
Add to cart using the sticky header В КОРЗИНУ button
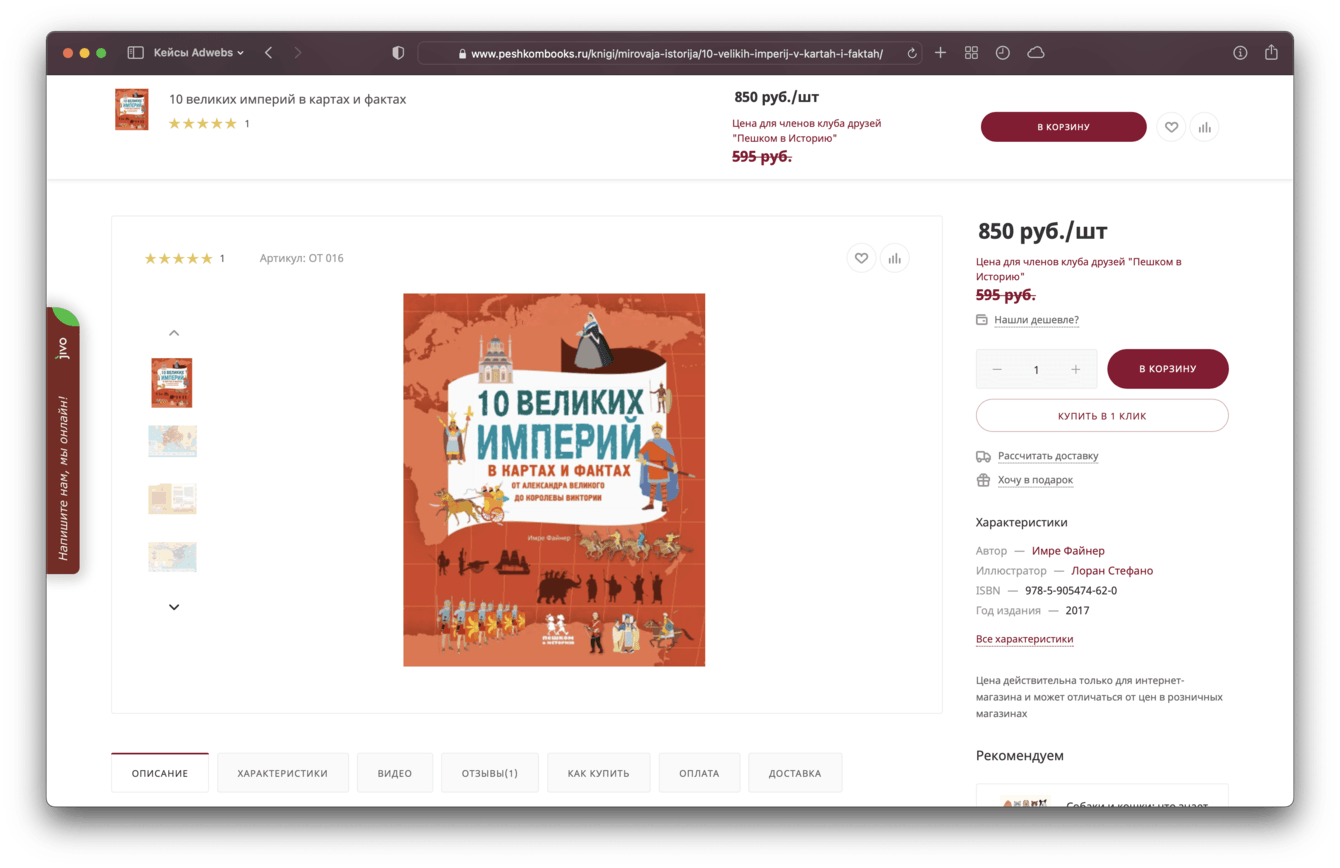[1063, 127]
